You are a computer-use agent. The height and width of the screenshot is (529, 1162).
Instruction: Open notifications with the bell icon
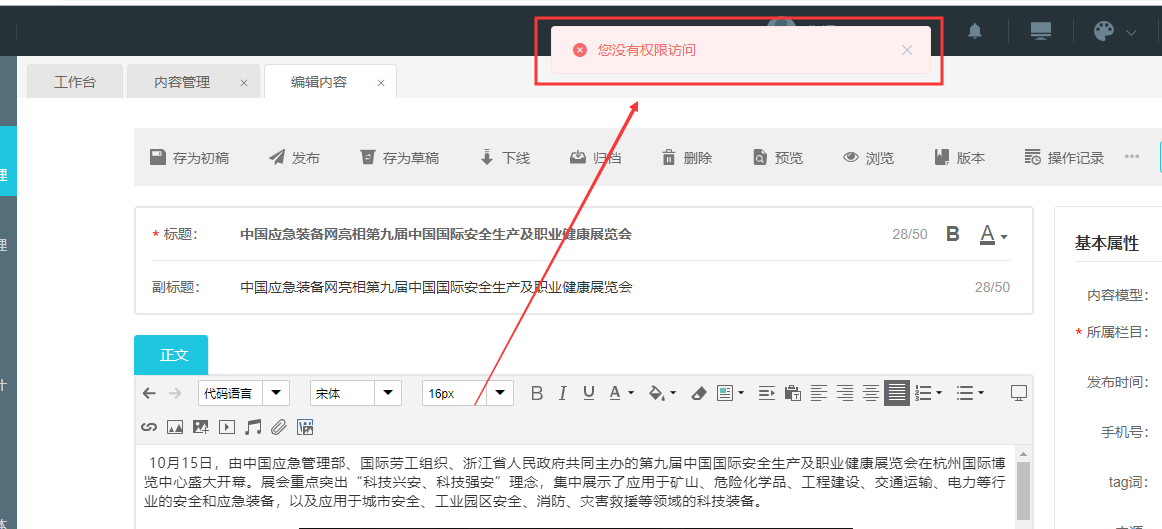click(x=975, y=31)
